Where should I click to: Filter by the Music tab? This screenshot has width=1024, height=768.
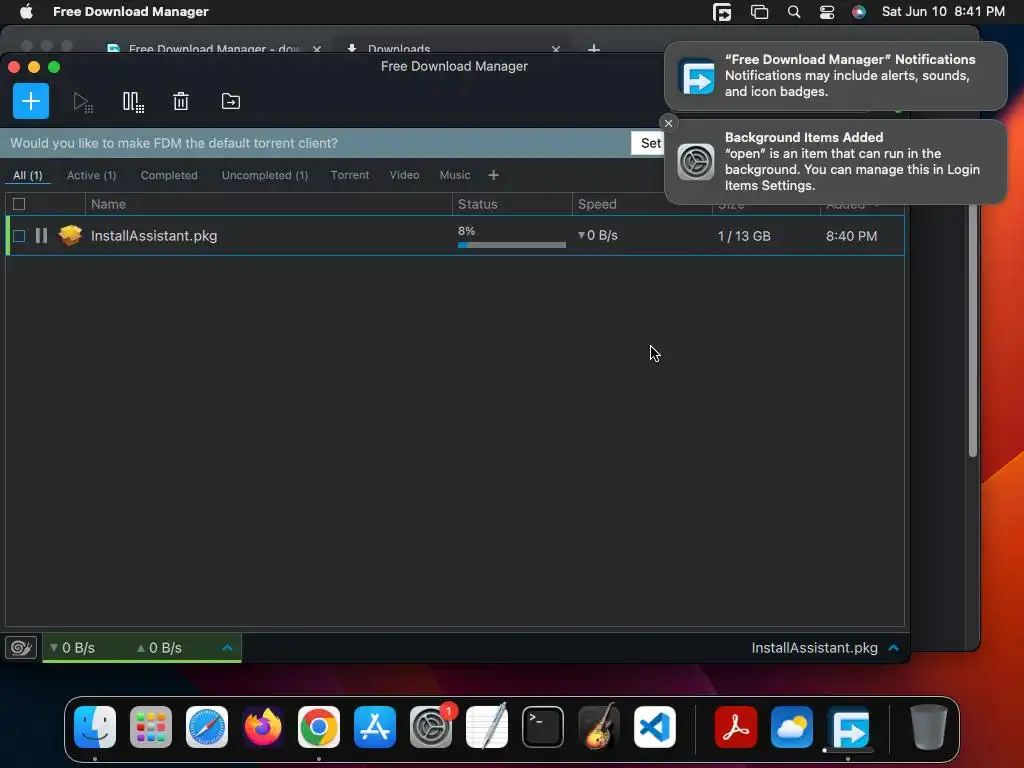pyautogui.click(x=455, y=175)
